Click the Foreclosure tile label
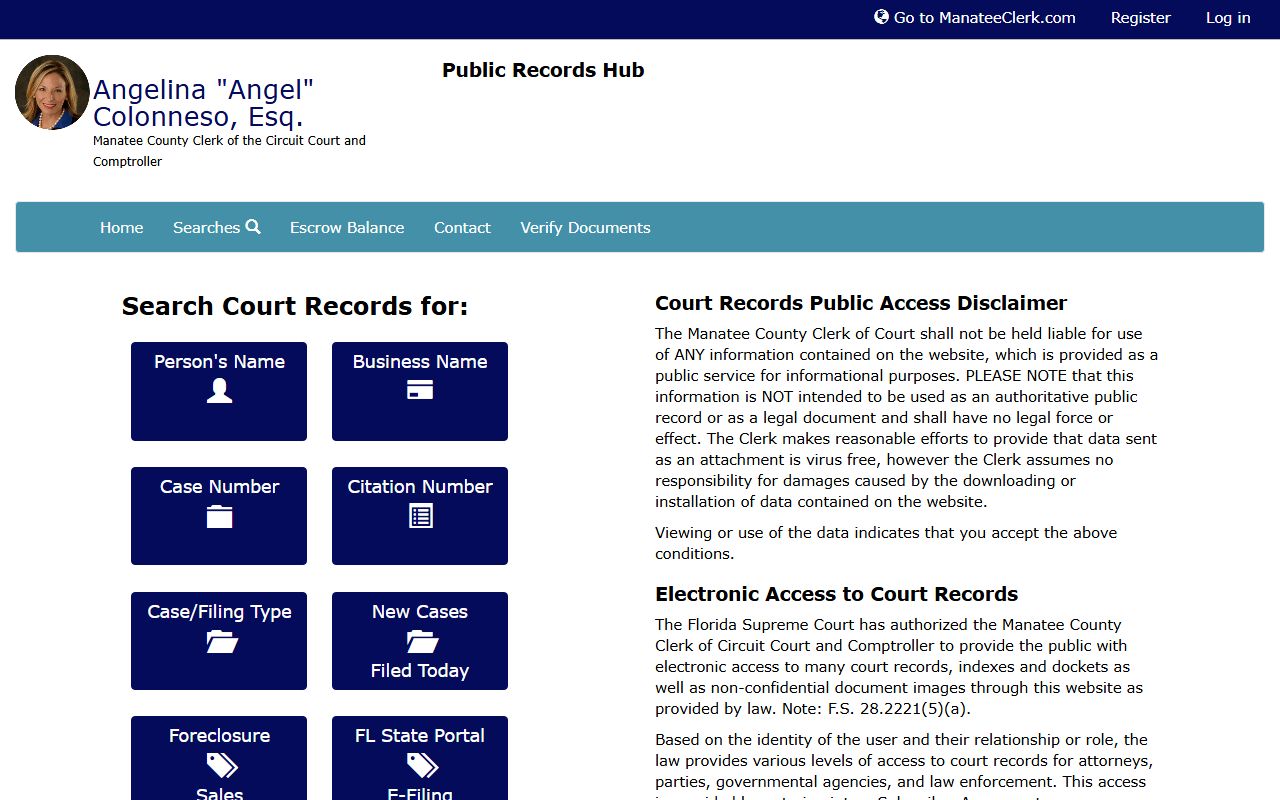Image resolution: width=1280 pixels, height=800 pixels. pyautogui.click(x=219, y=736)
